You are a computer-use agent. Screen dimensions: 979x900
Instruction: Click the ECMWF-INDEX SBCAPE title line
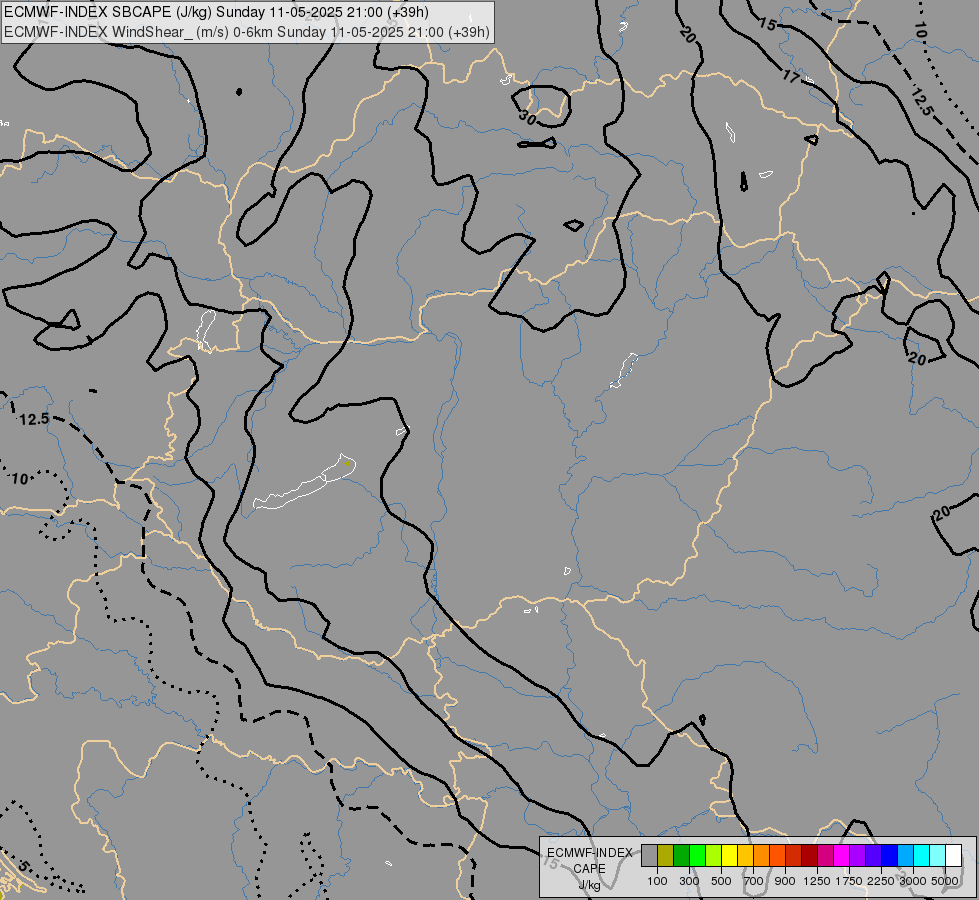coord(217,12)
